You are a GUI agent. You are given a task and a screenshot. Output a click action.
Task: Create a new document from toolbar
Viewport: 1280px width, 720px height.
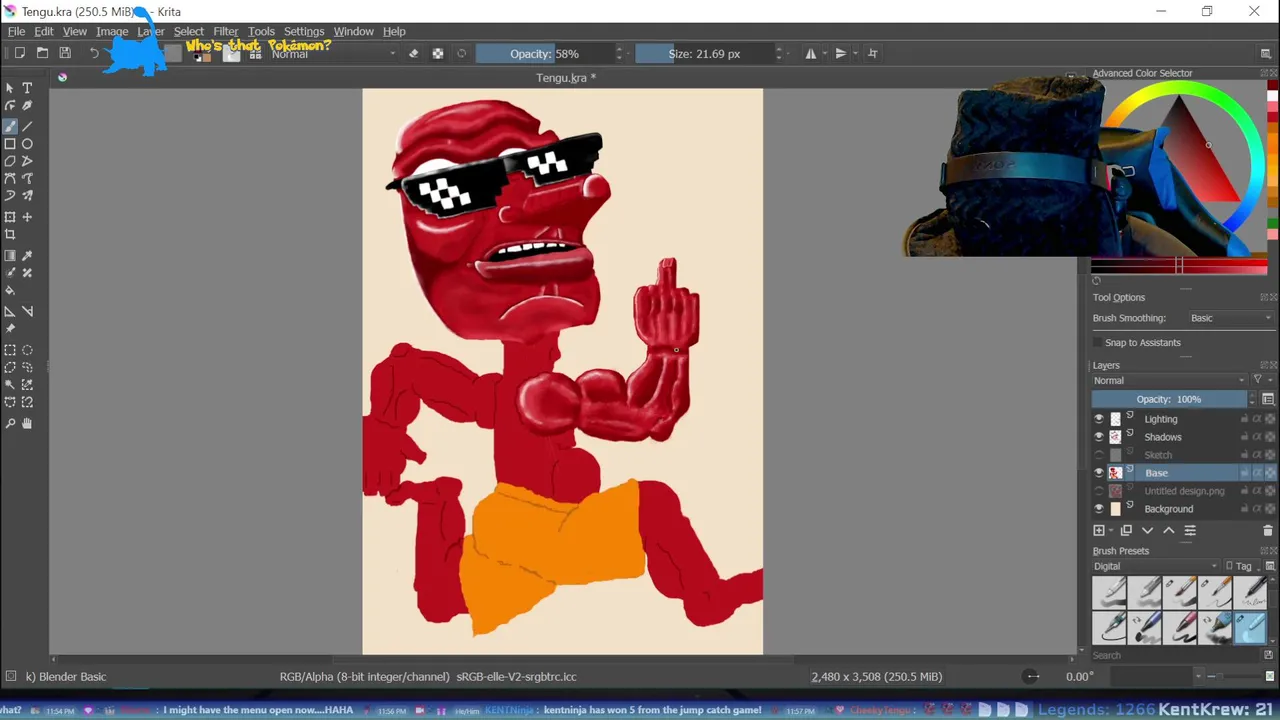tap(19, 53)
